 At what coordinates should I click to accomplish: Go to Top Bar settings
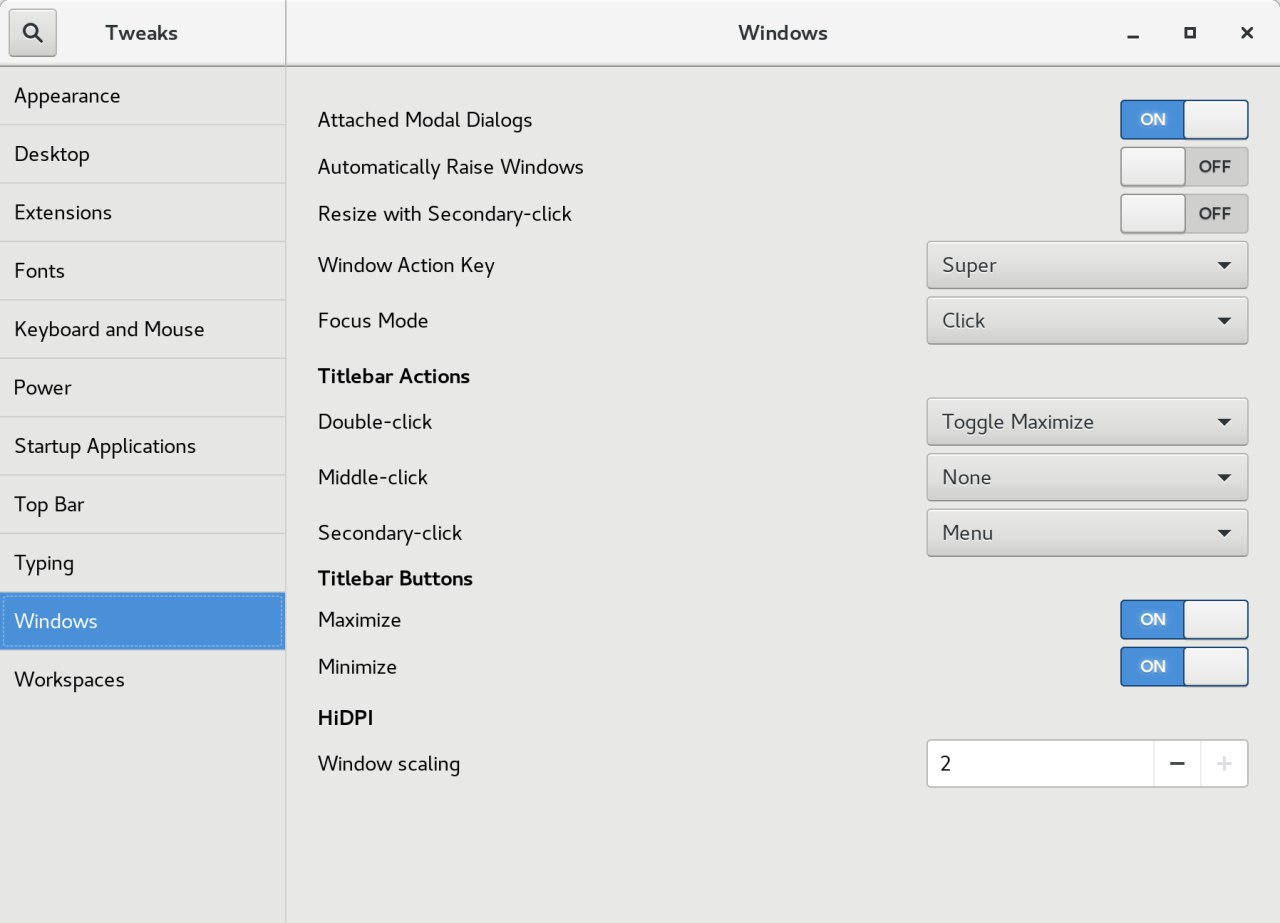click(x=142, y=505)
